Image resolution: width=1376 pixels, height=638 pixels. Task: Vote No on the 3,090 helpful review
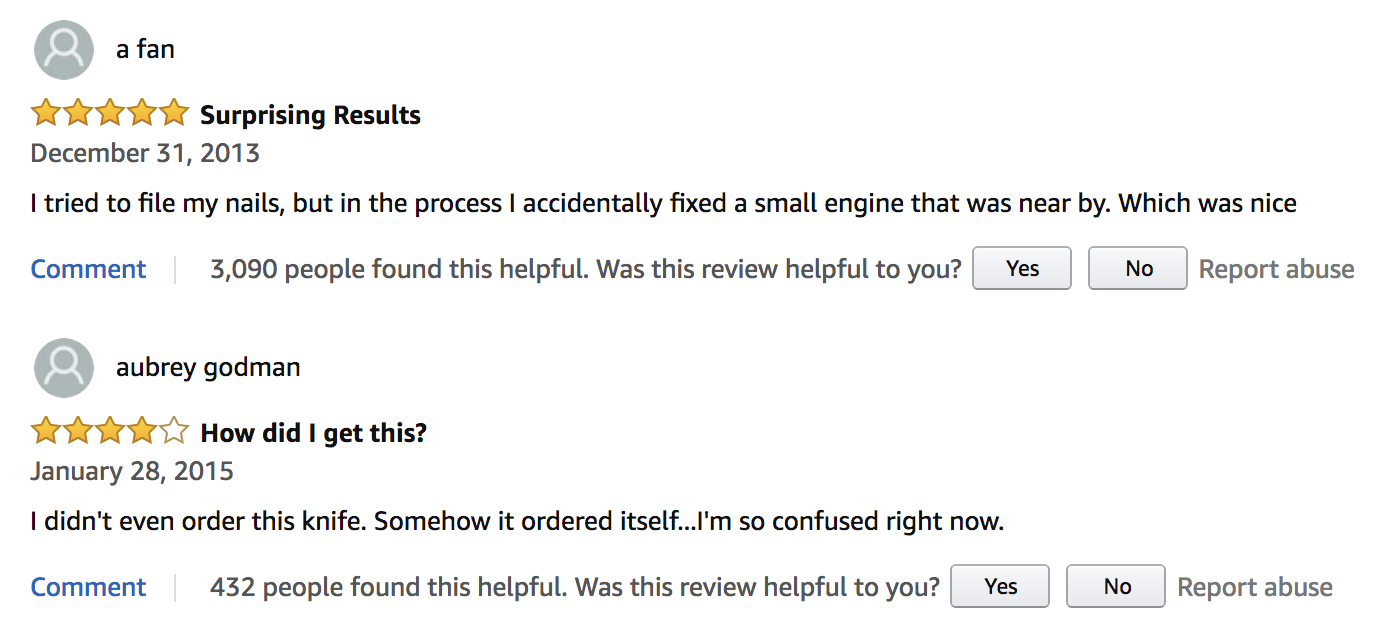click(x=1138, y=268)
